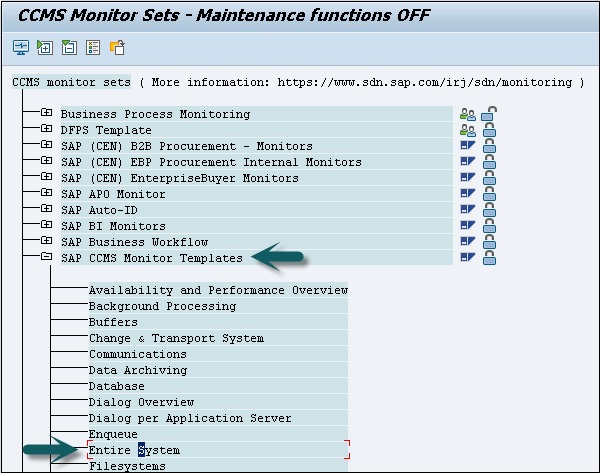
Task: Select the Background Processing monitor
Action: pos(162,306)
